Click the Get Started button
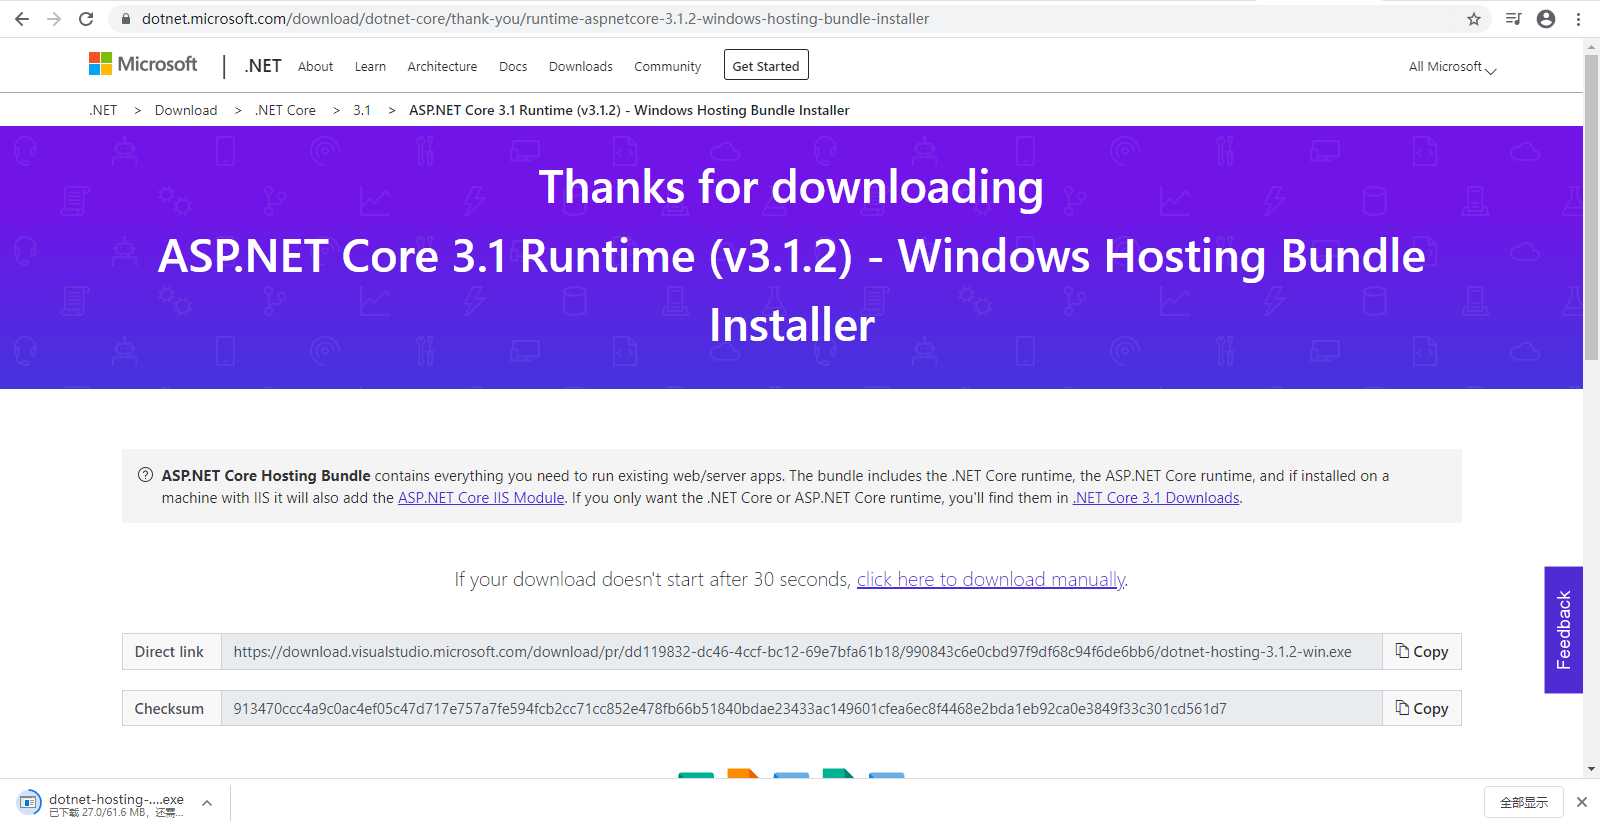 tap(766, 65)
